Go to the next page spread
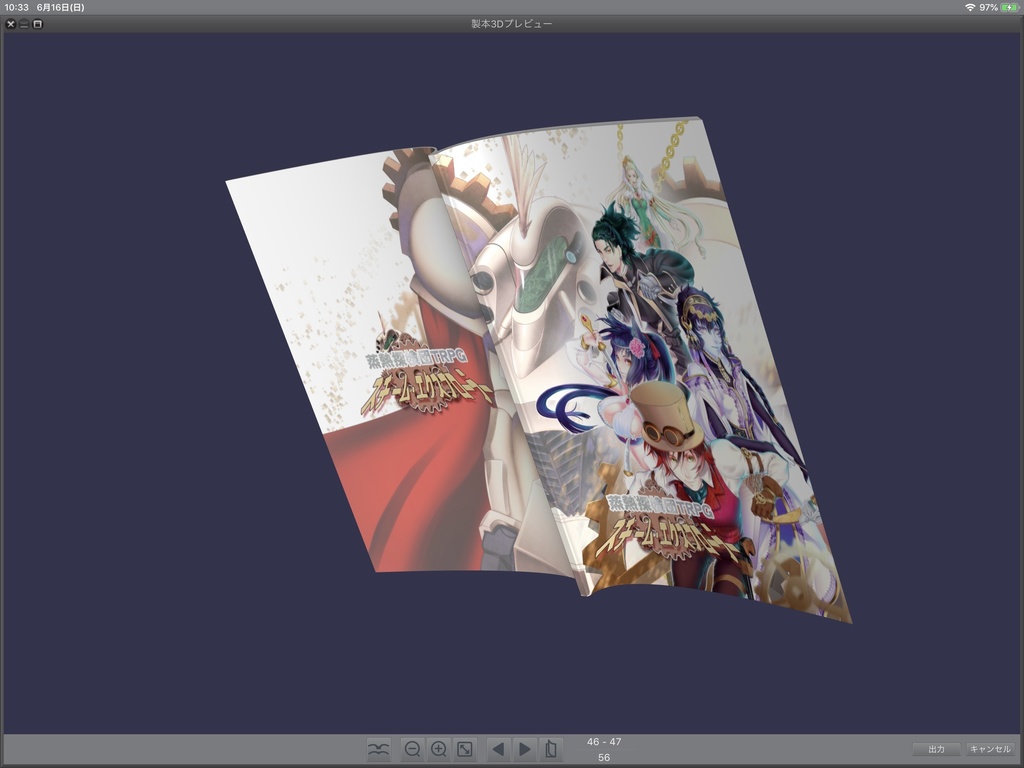This screenshot has height=768, width=1024. tap(524, 748)
